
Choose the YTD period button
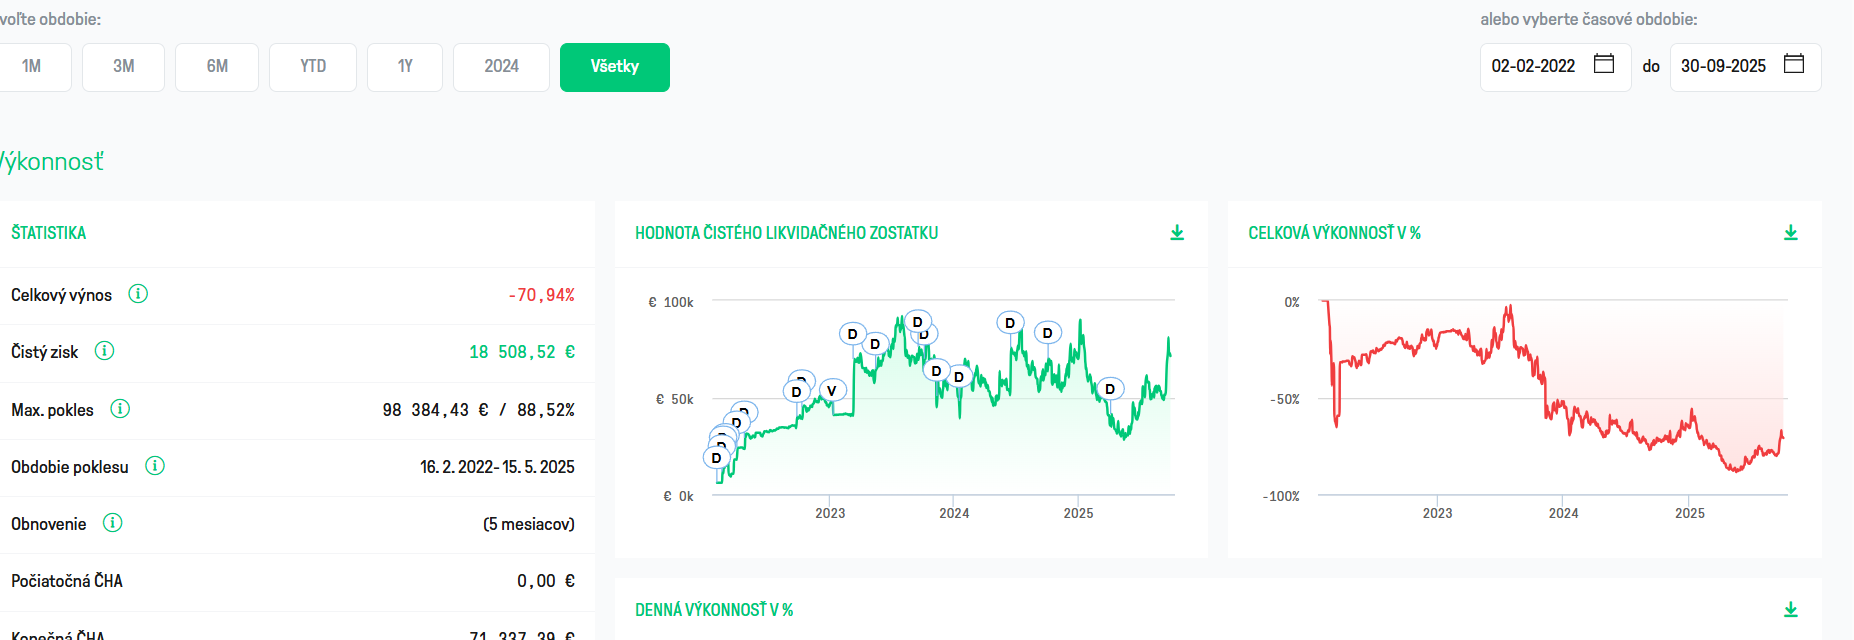[313, 67]
